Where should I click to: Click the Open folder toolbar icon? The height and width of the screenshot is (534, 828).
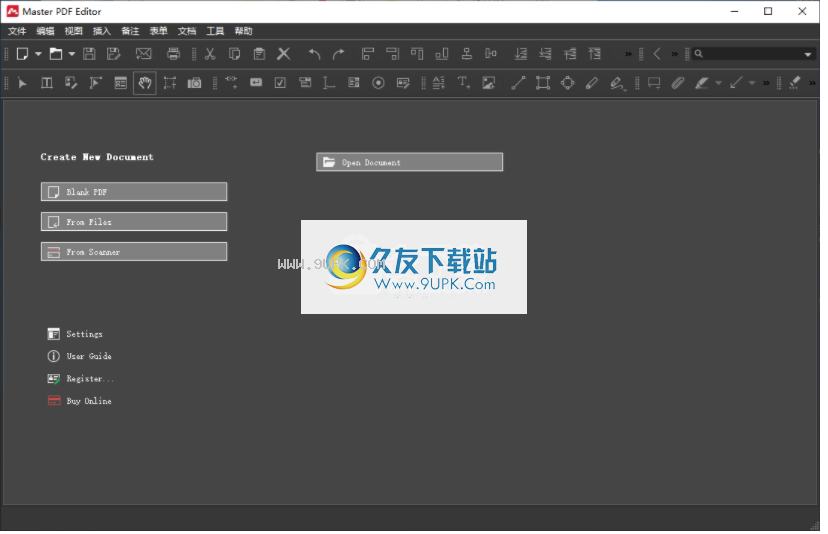[x=55, y=54]
